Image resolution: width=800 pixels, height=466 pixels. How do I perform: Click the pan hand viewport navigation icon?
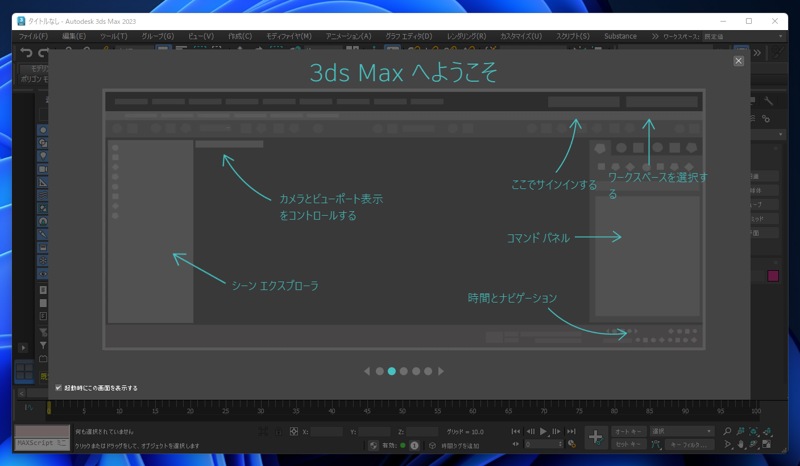[x=740, y=445]
